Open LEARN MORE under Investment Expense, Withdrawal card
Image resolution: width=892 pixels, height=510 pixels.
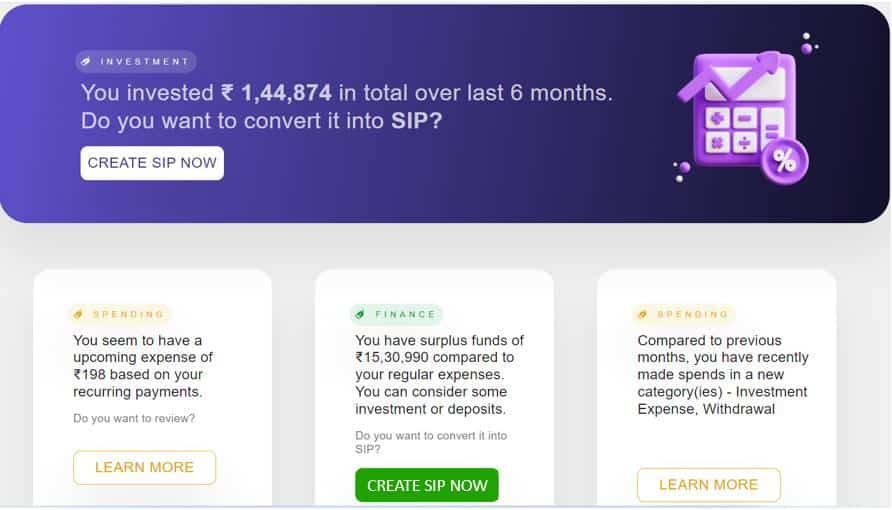[709, 484]
